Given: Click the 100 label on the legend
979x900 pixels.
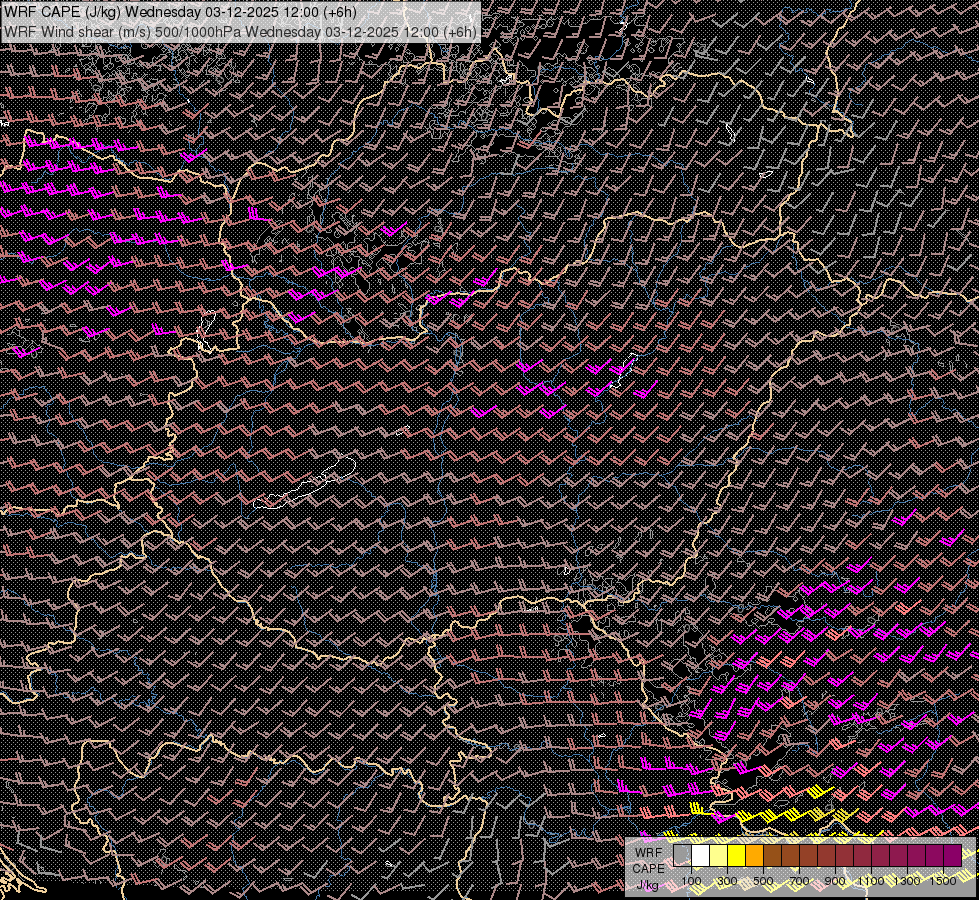Looking at the screenshot, I should click(x=691, y=881).
